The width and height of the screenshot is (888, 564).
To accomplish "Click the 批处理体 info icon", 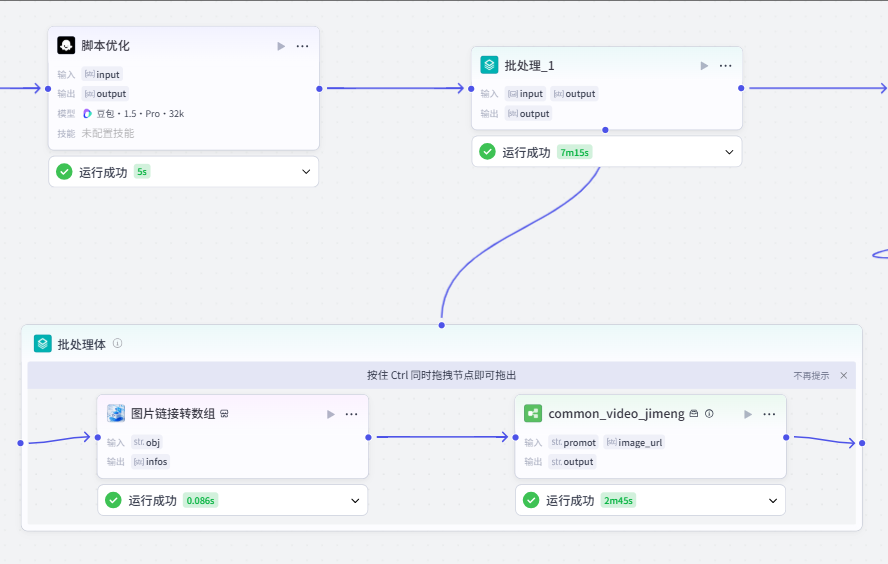I will coord(117,343).
